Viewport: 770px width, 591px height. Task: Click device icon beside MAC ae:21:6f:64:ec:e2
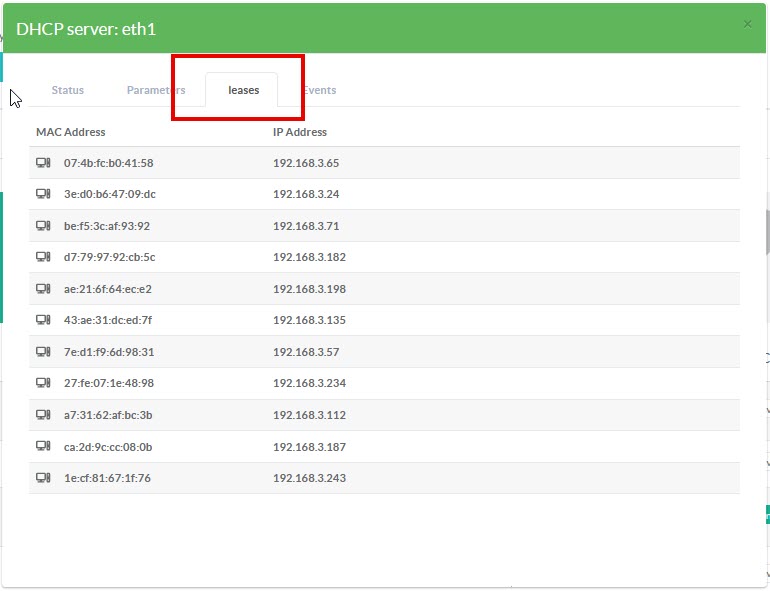43,289
